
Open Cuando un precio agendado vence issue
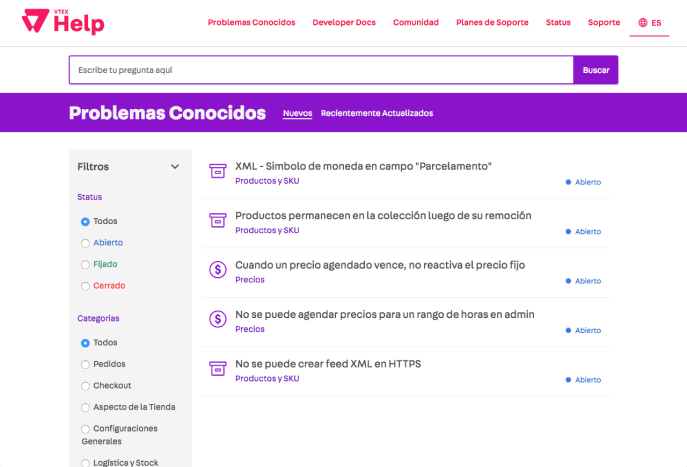(x=380, y=265)
